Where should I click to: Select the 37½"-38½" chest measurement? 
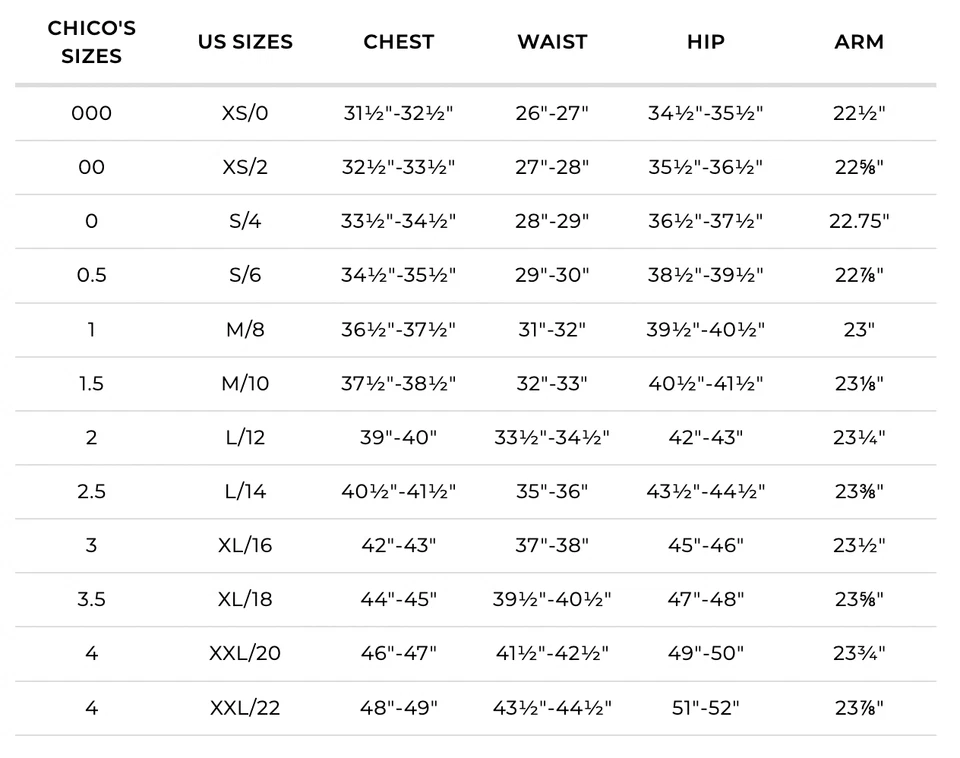399,383
